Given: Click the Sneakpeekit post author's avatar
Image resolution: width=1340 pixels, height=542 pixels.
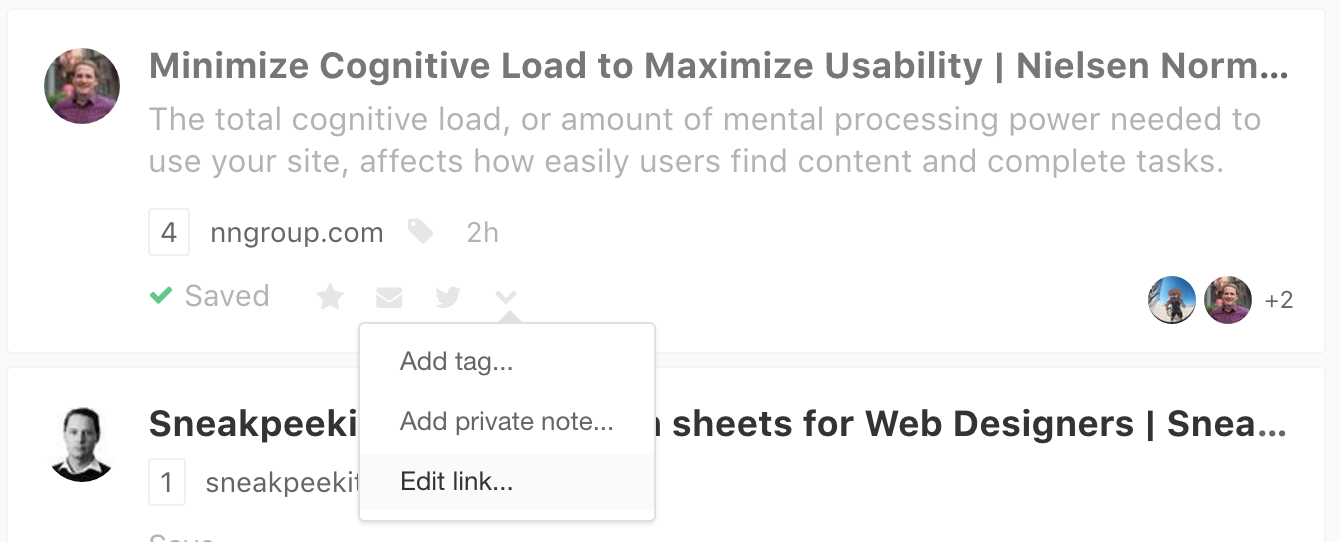Looking at the screenshot, I should pos(82,444).
